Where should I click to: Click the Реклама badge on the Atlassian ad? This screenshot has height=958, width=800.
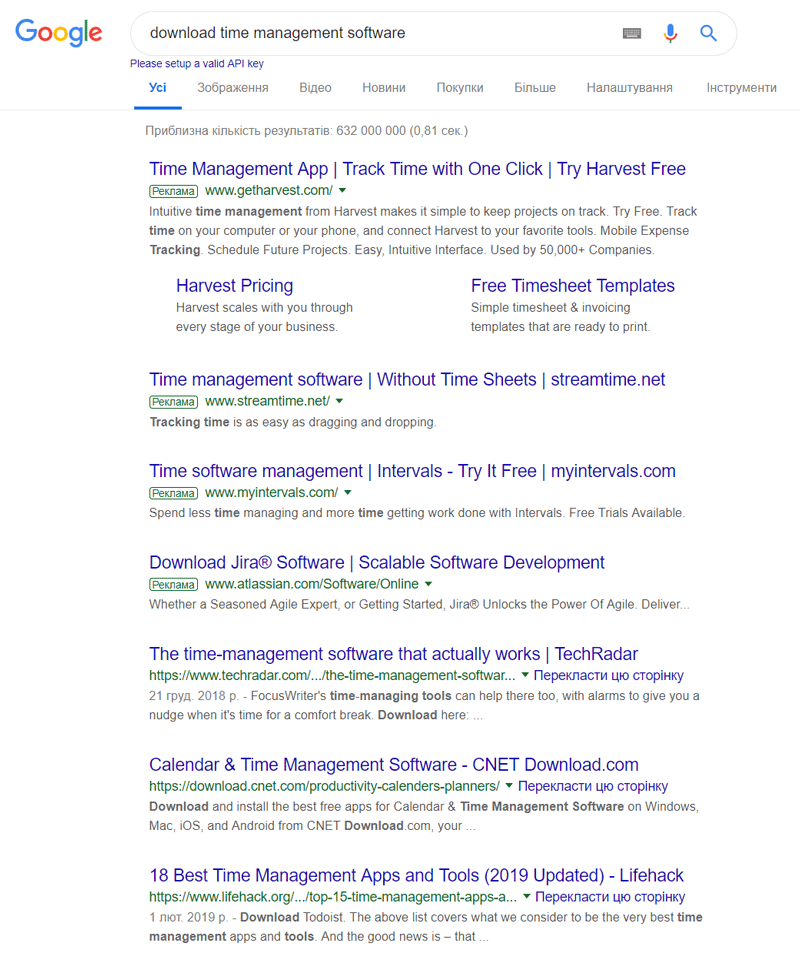pyautogui.click(x=174, y=585)
